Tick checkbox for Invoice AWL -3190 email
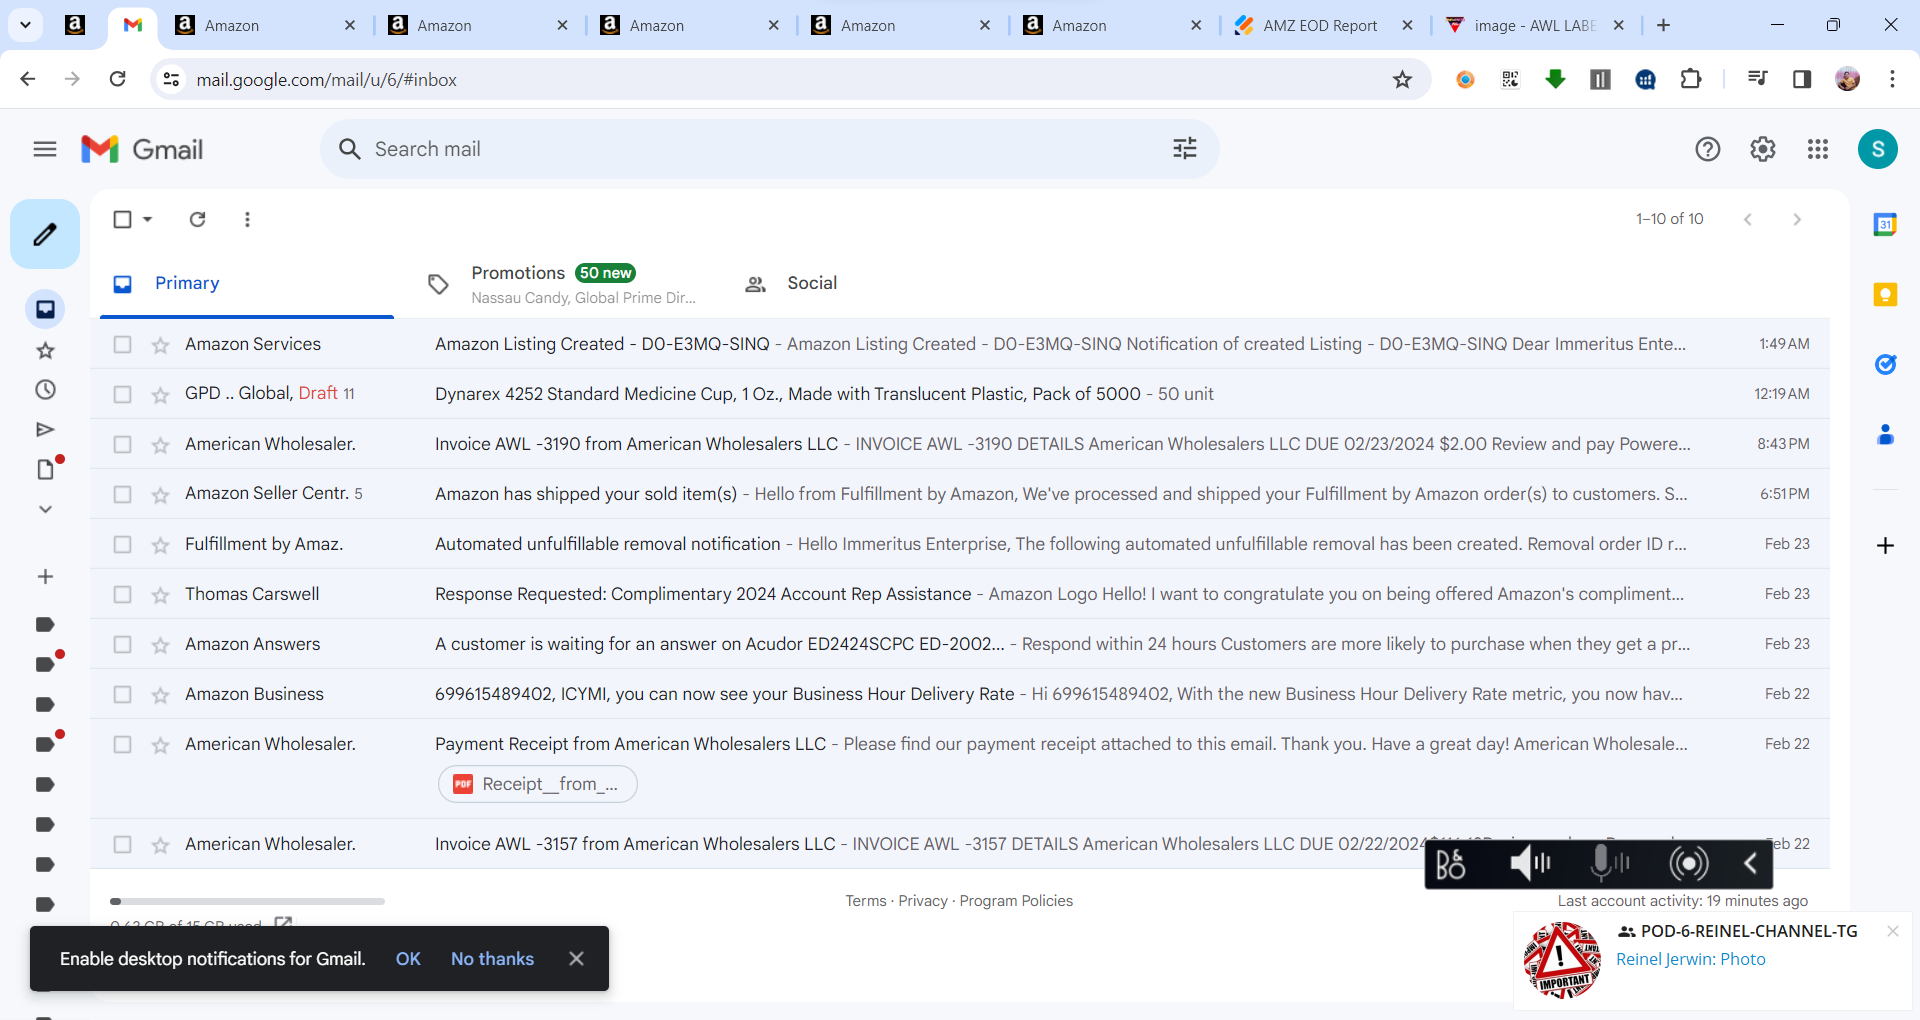 (x=122, y=444)
